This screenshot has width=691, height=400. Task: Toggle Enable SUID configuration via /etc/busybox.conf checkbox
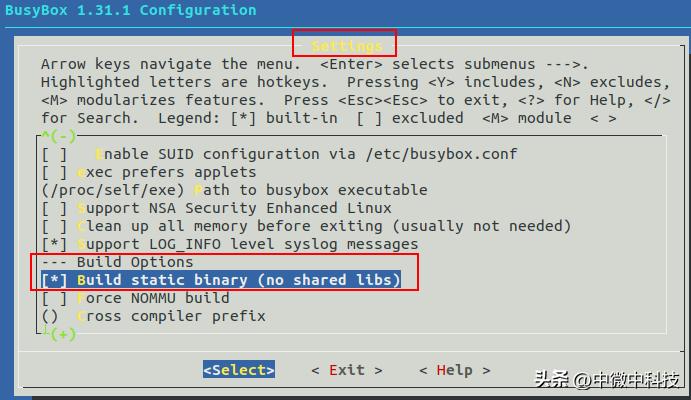point(279,154)
